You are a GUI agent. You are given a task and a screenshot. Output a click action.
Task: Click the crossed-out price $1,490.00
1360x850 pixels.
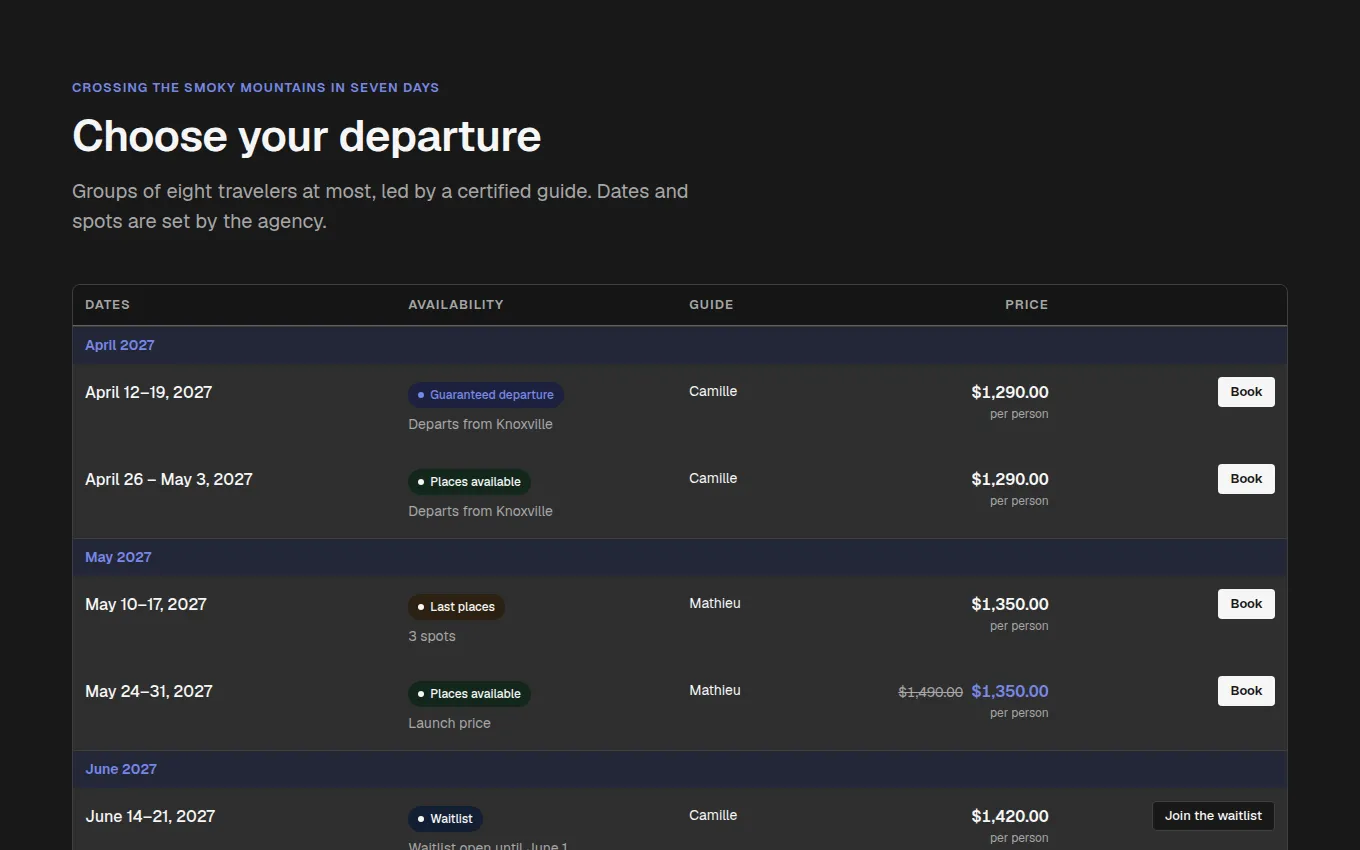pos(931,692)
